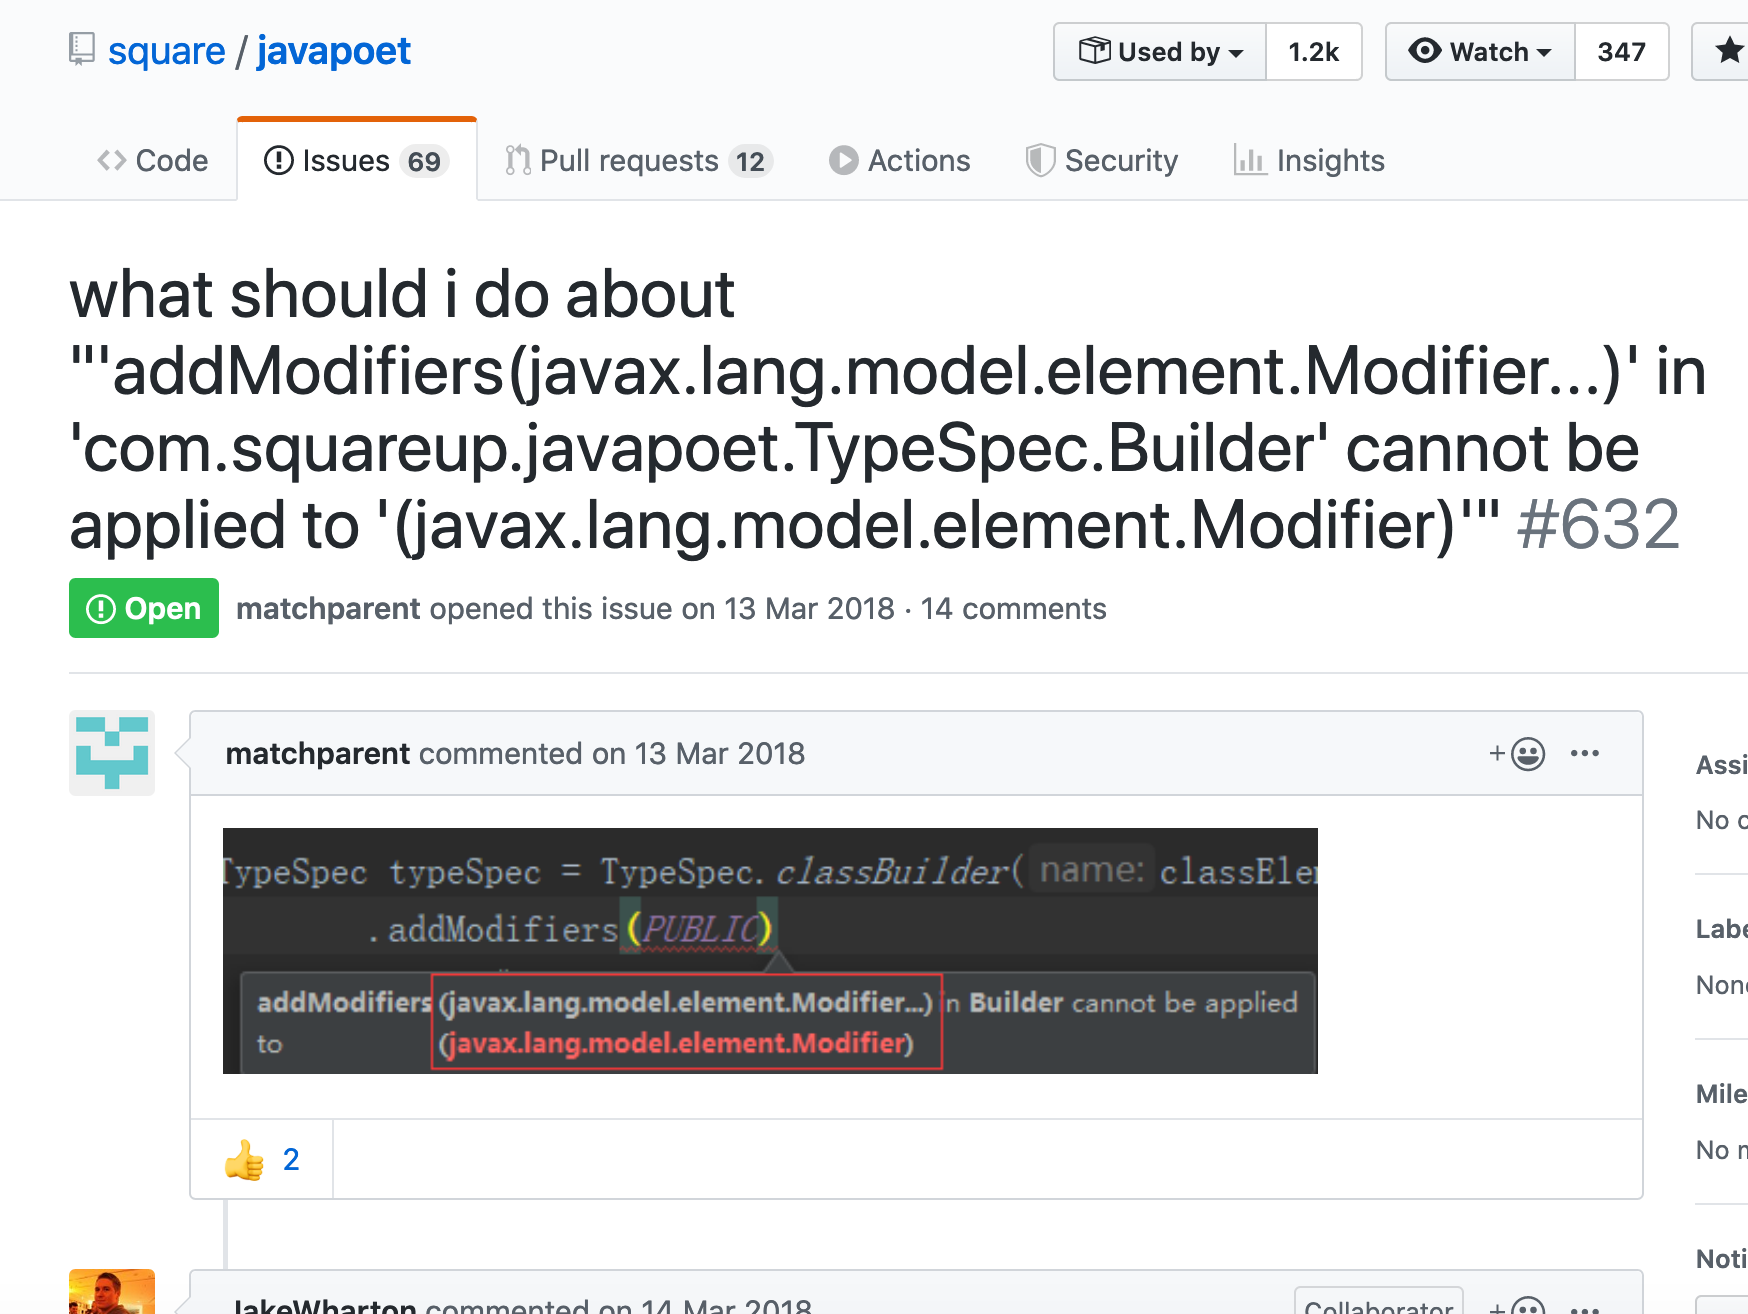Click the thumbs up reaction with 2
This screenshot has width=1748, height=1314.
tap(262, 1160)
